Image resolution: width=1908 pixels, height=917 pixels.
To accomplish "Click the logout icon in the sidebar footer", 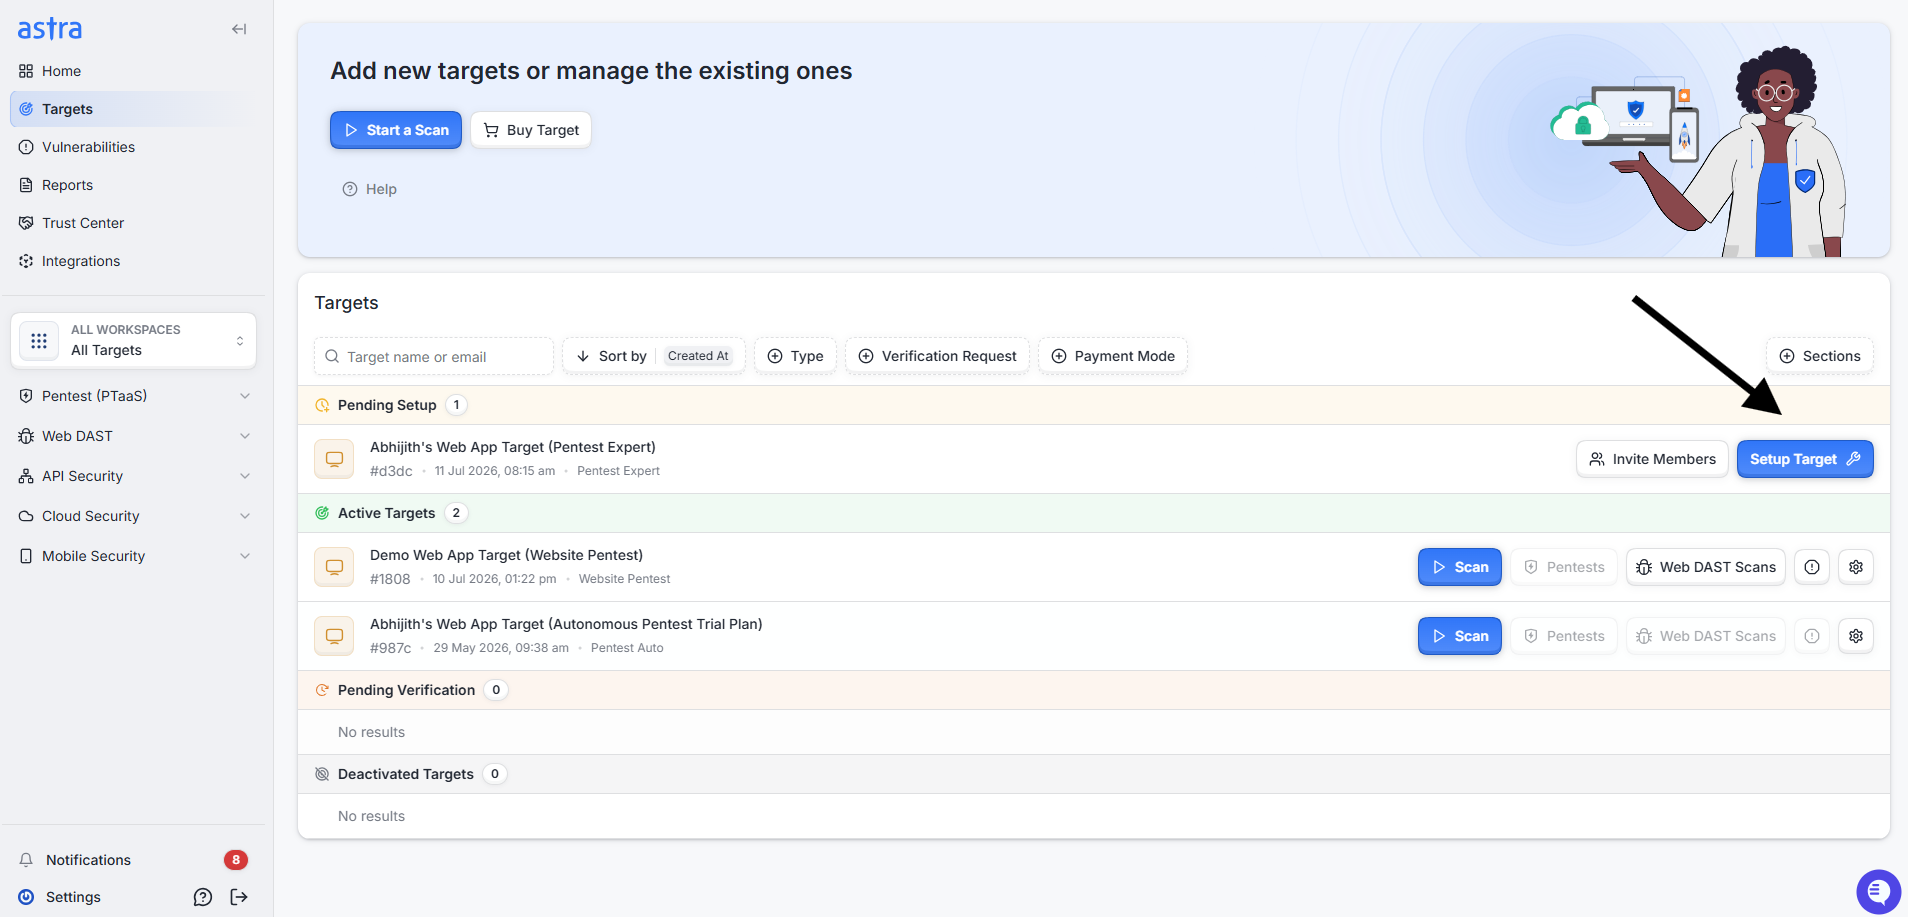I will tap(239, 897).
